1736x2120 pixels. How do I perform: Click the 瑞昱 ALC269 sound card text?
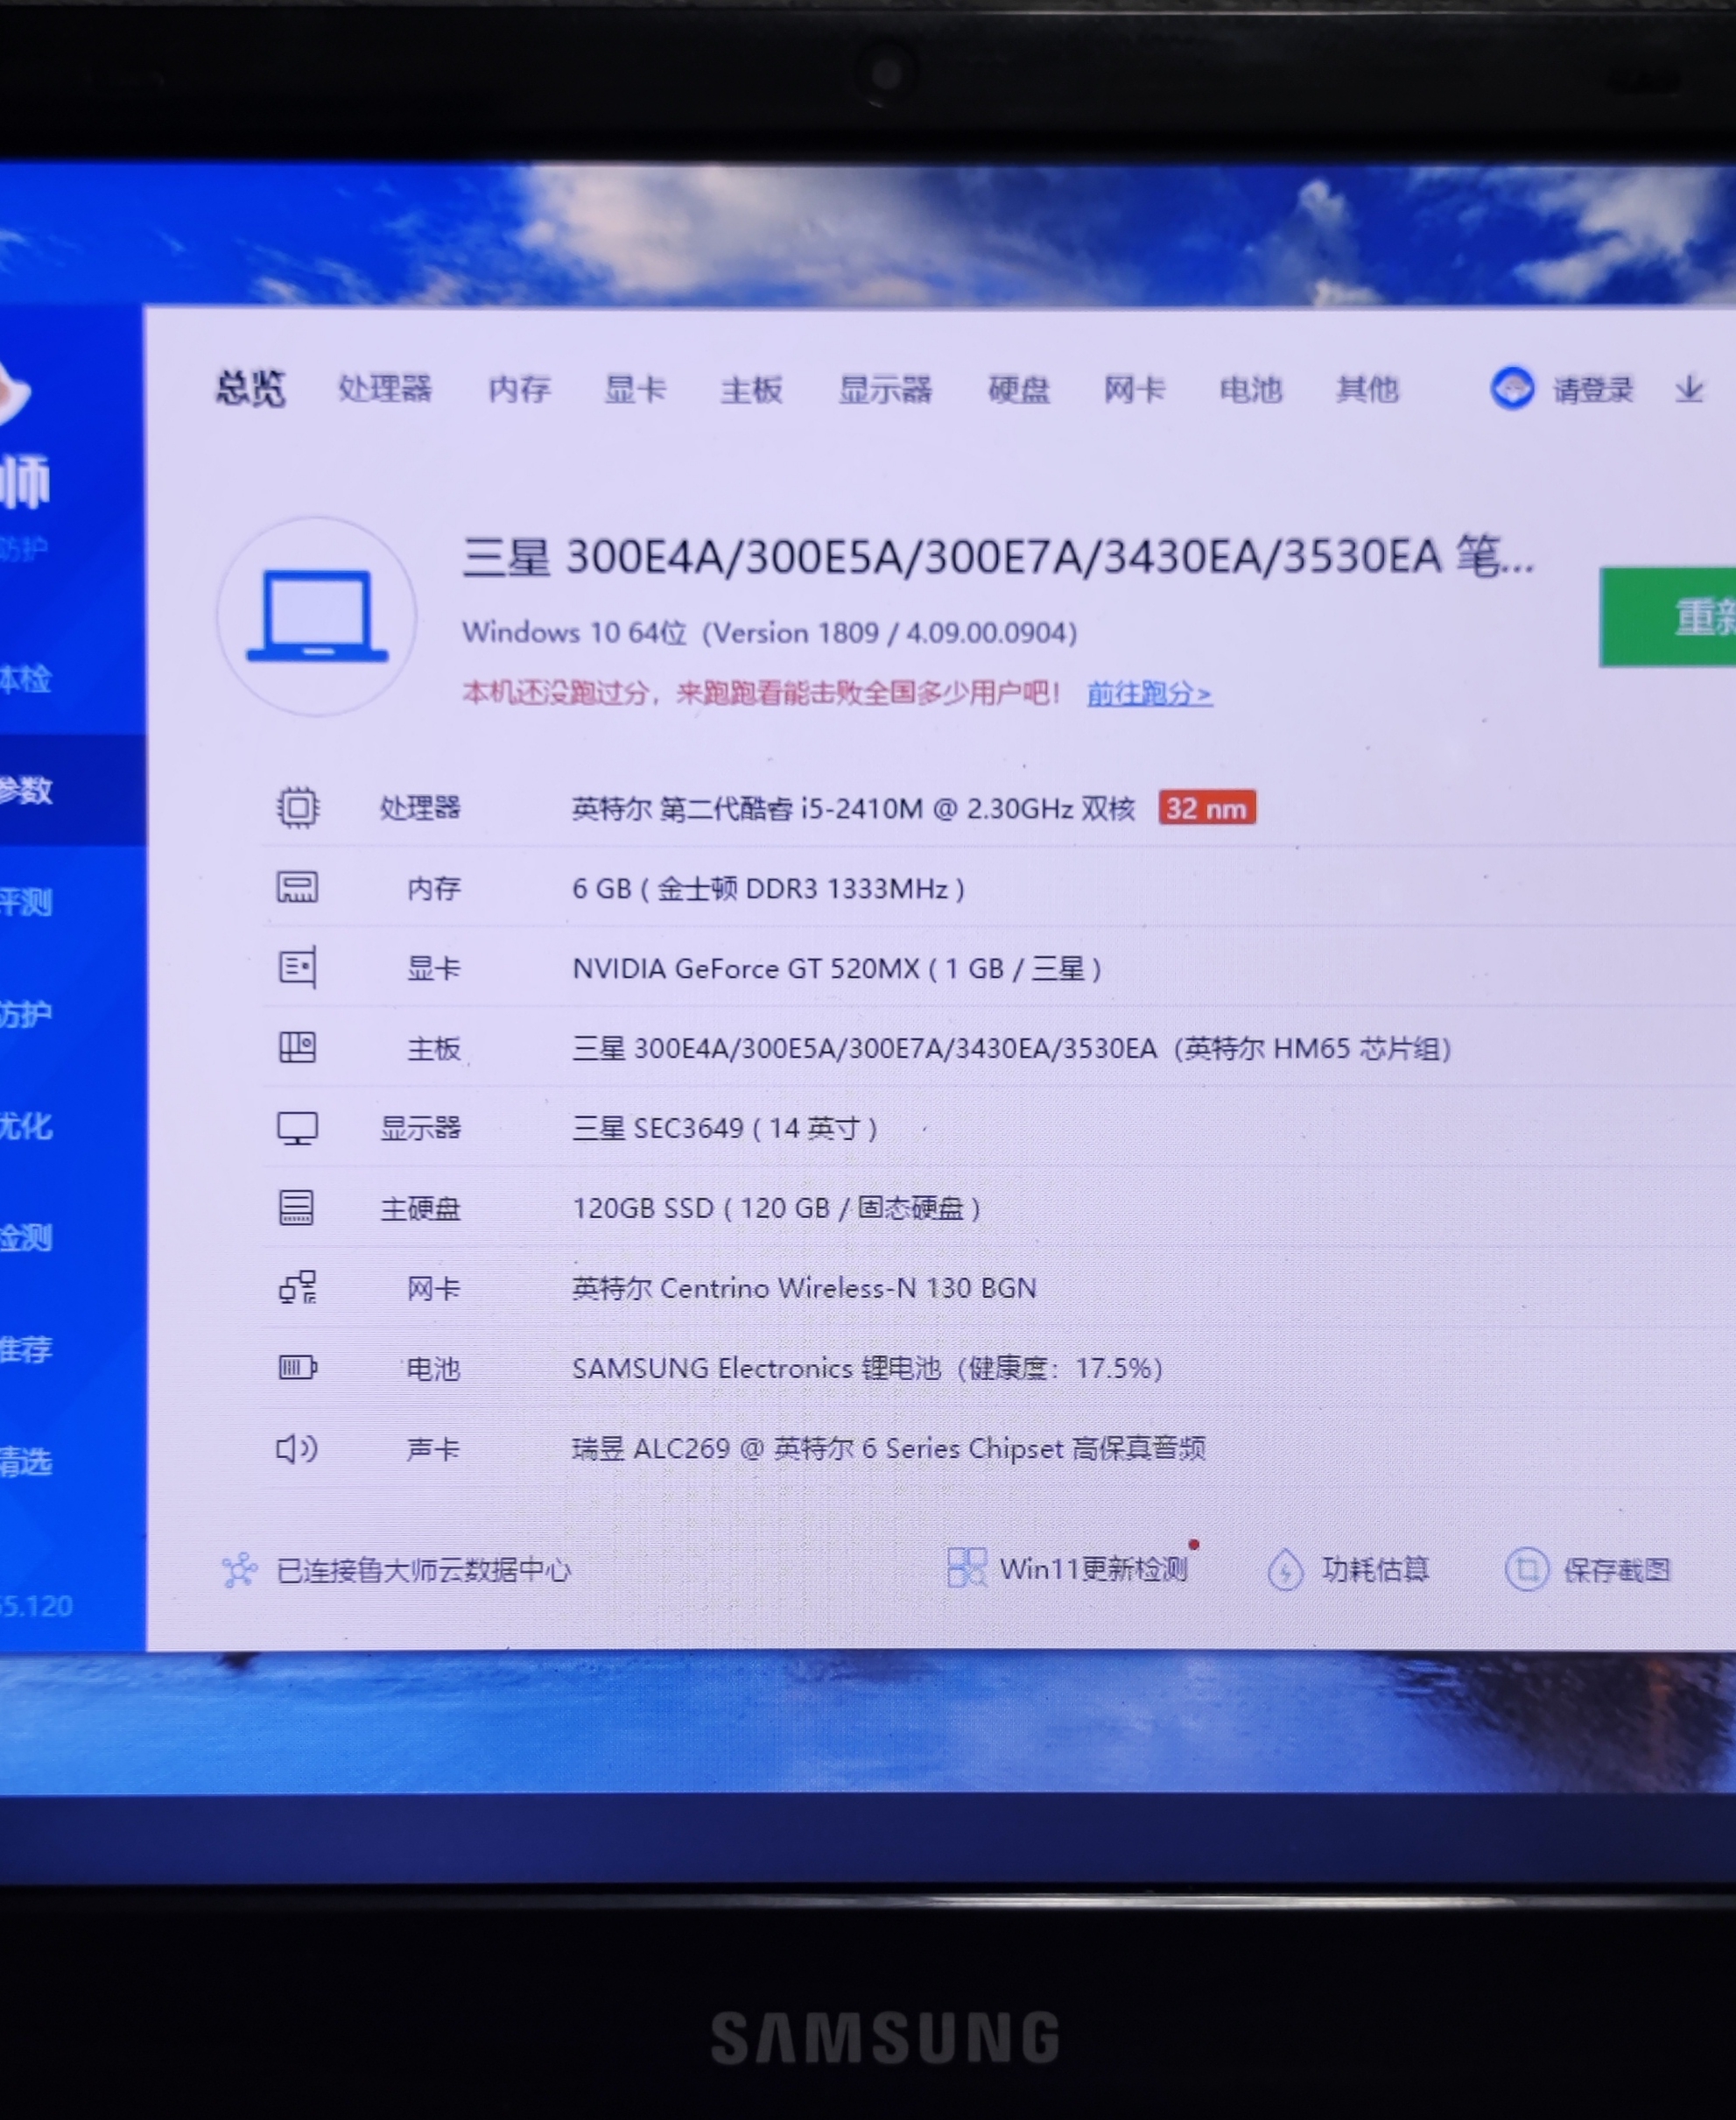click(x=888, y=1448)
